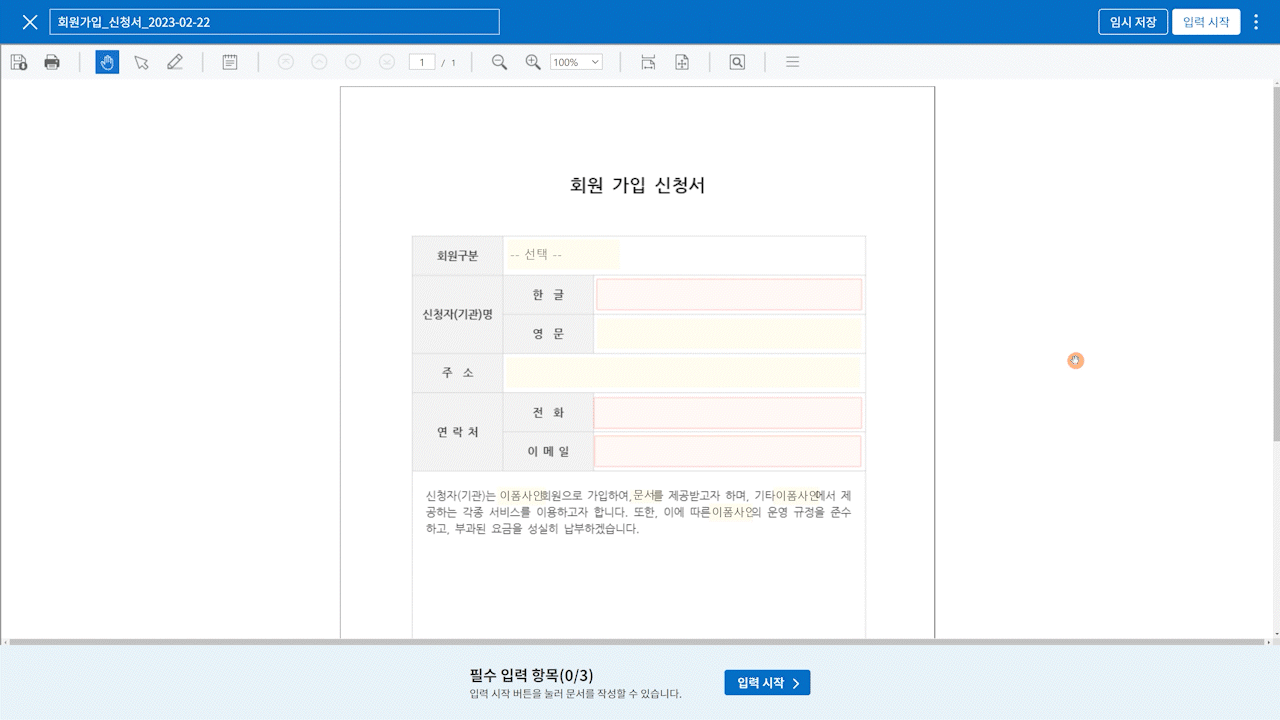Open the notes panel icon
The height and width of the screenshot is (720, 1280).
pos(230,62)
